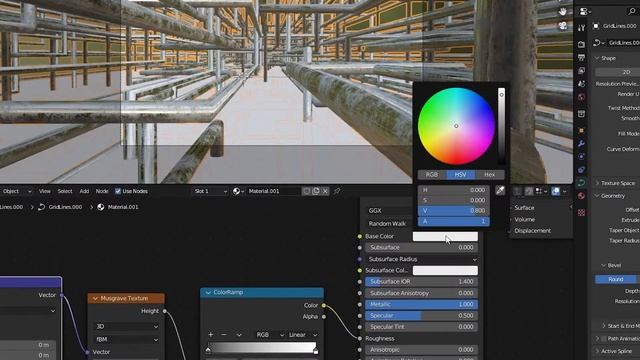Viewport: 640px width, 360px height.
Task: Click inside the HSV color wheel
Action: pyautogui.click(x=456, y=126)
